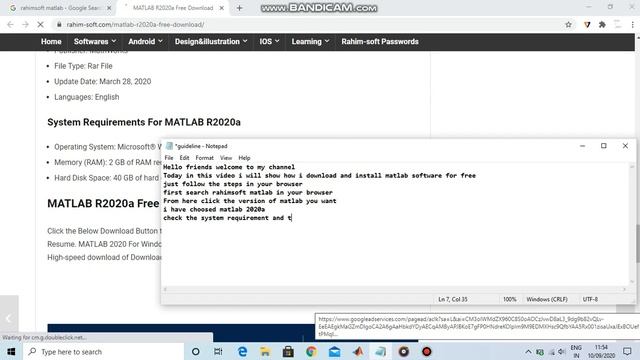640x360 pixels.
Task: Open the Bandicam red record taskbar icon
Action: pyautogui.click(x=427, y=352)
